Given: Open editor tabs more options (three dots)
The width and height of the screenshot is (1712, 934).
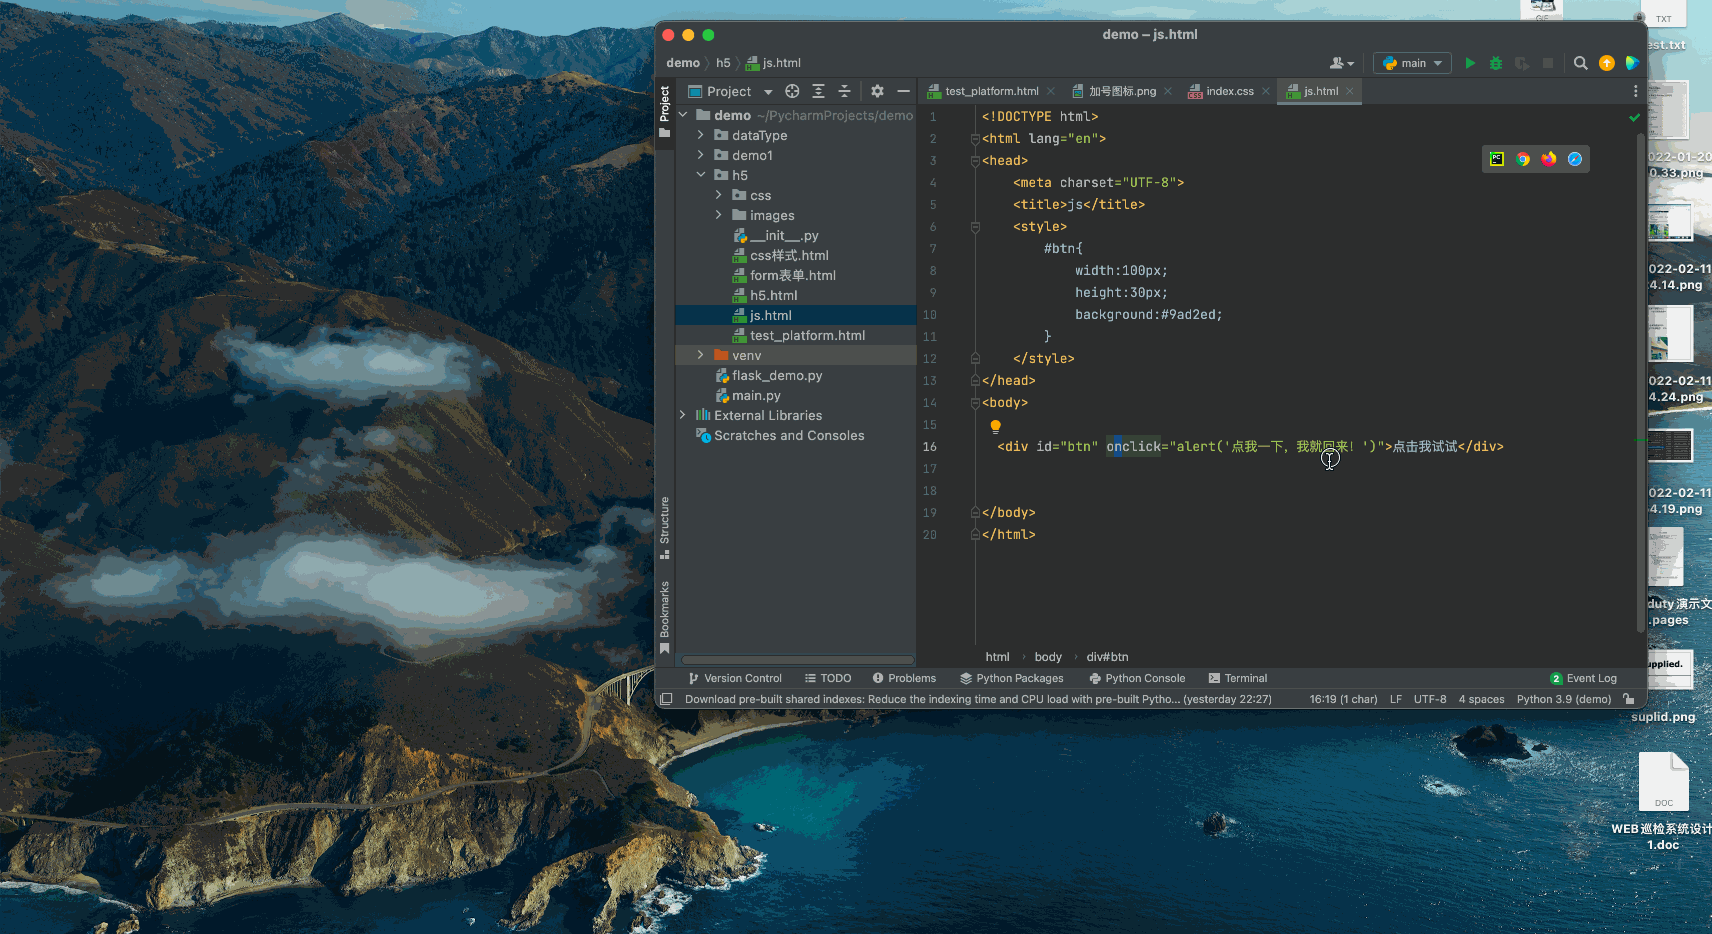Looking at the screenshot, I should coord(1635,91).
